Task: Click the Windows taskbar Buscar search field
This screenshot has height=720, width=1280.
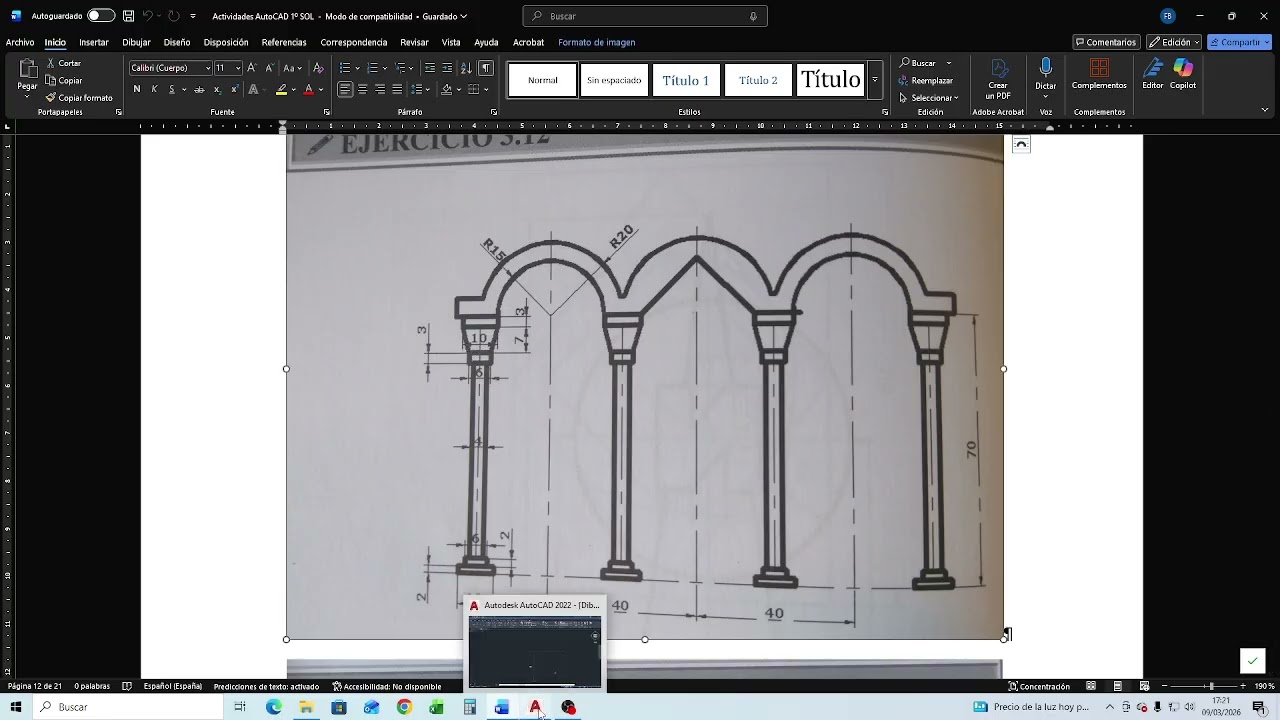Action: coord(130,707)
